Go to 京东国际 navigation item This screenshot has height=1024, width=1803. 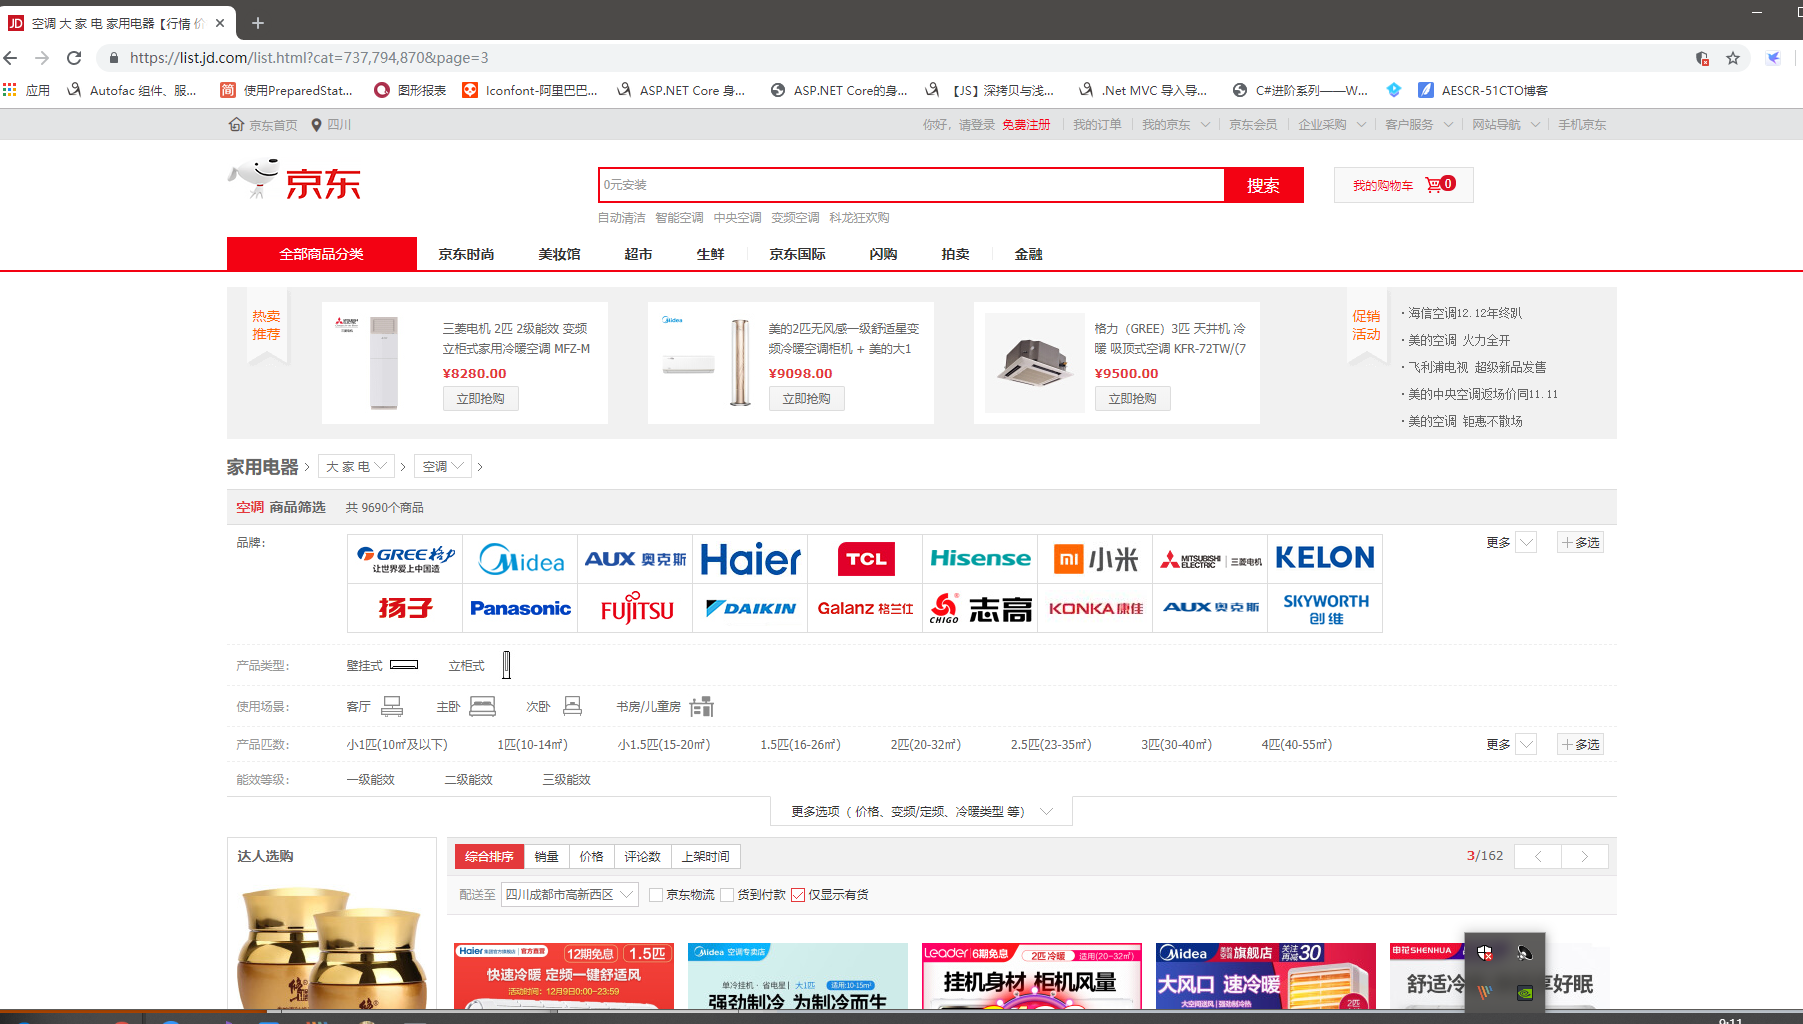(x=797, y=254)
